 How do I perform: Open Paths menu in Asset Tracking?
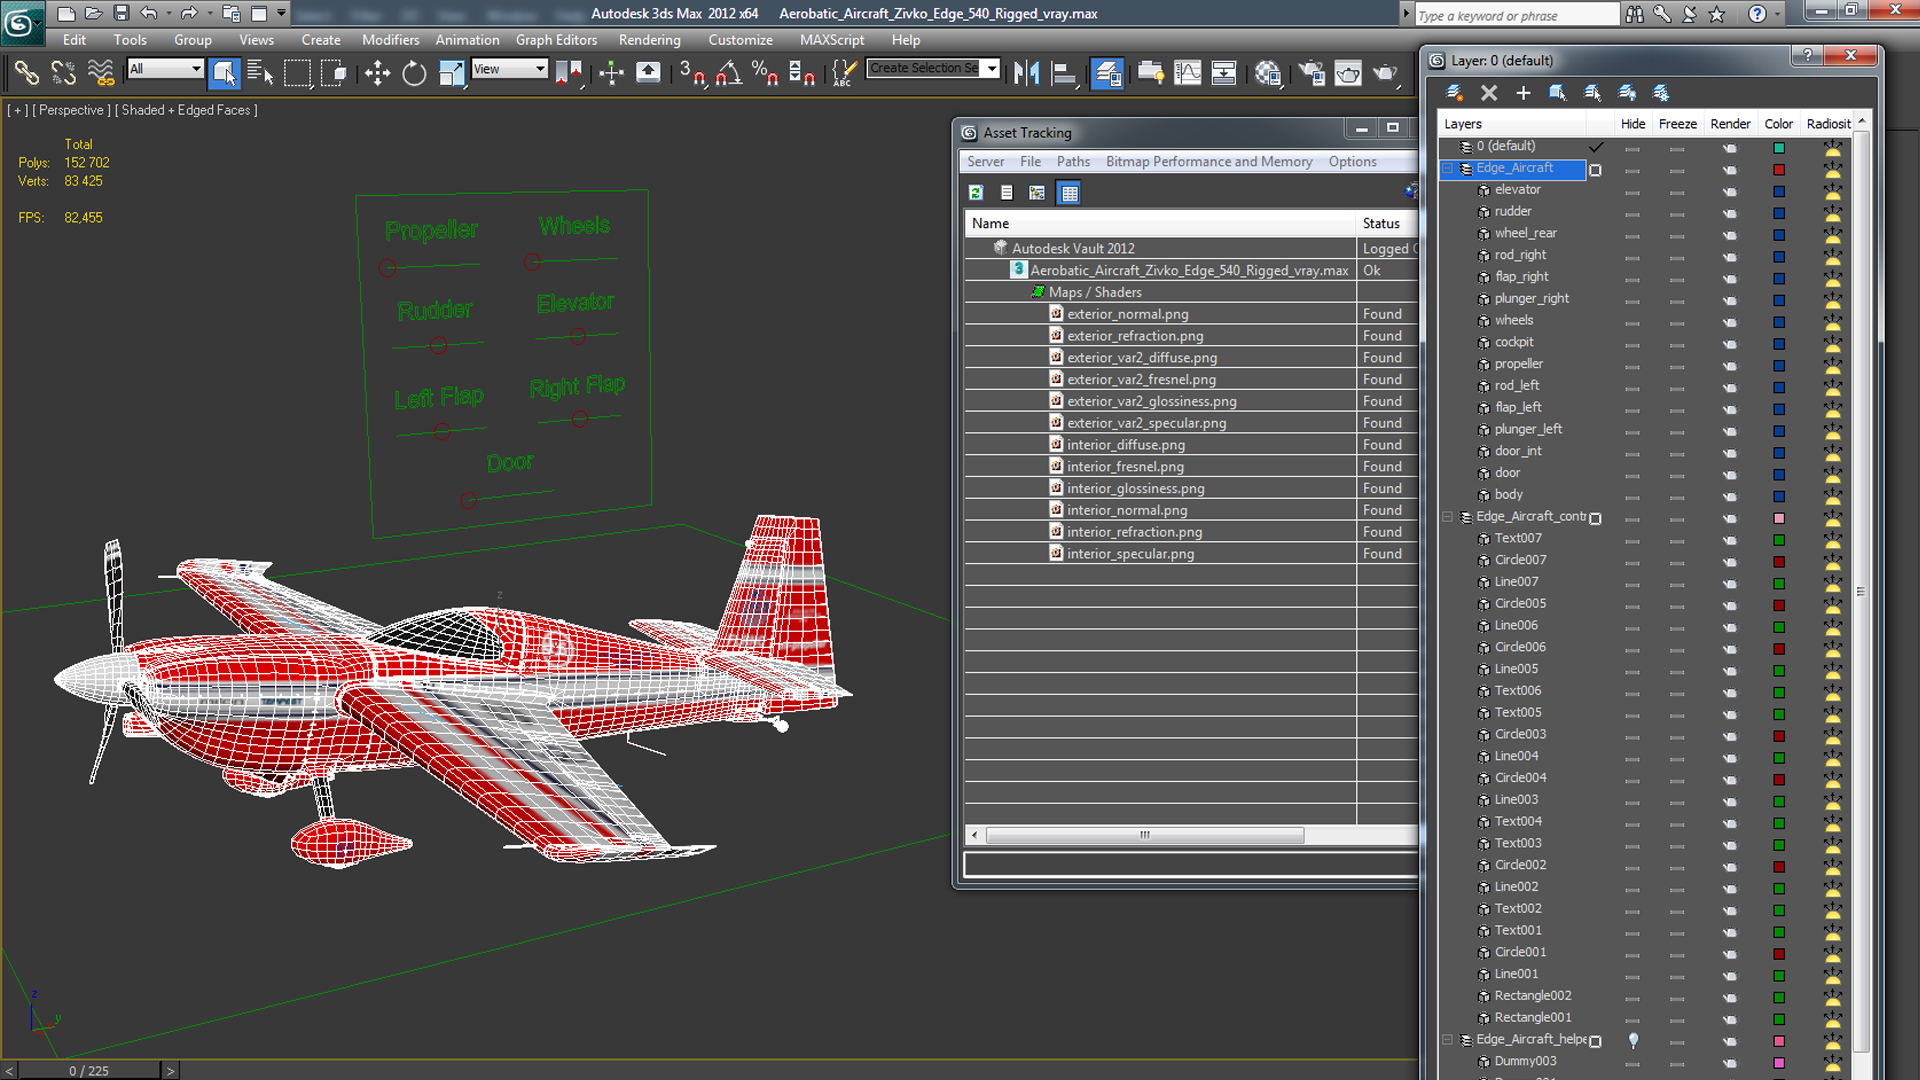click(x=1073, y=162)
